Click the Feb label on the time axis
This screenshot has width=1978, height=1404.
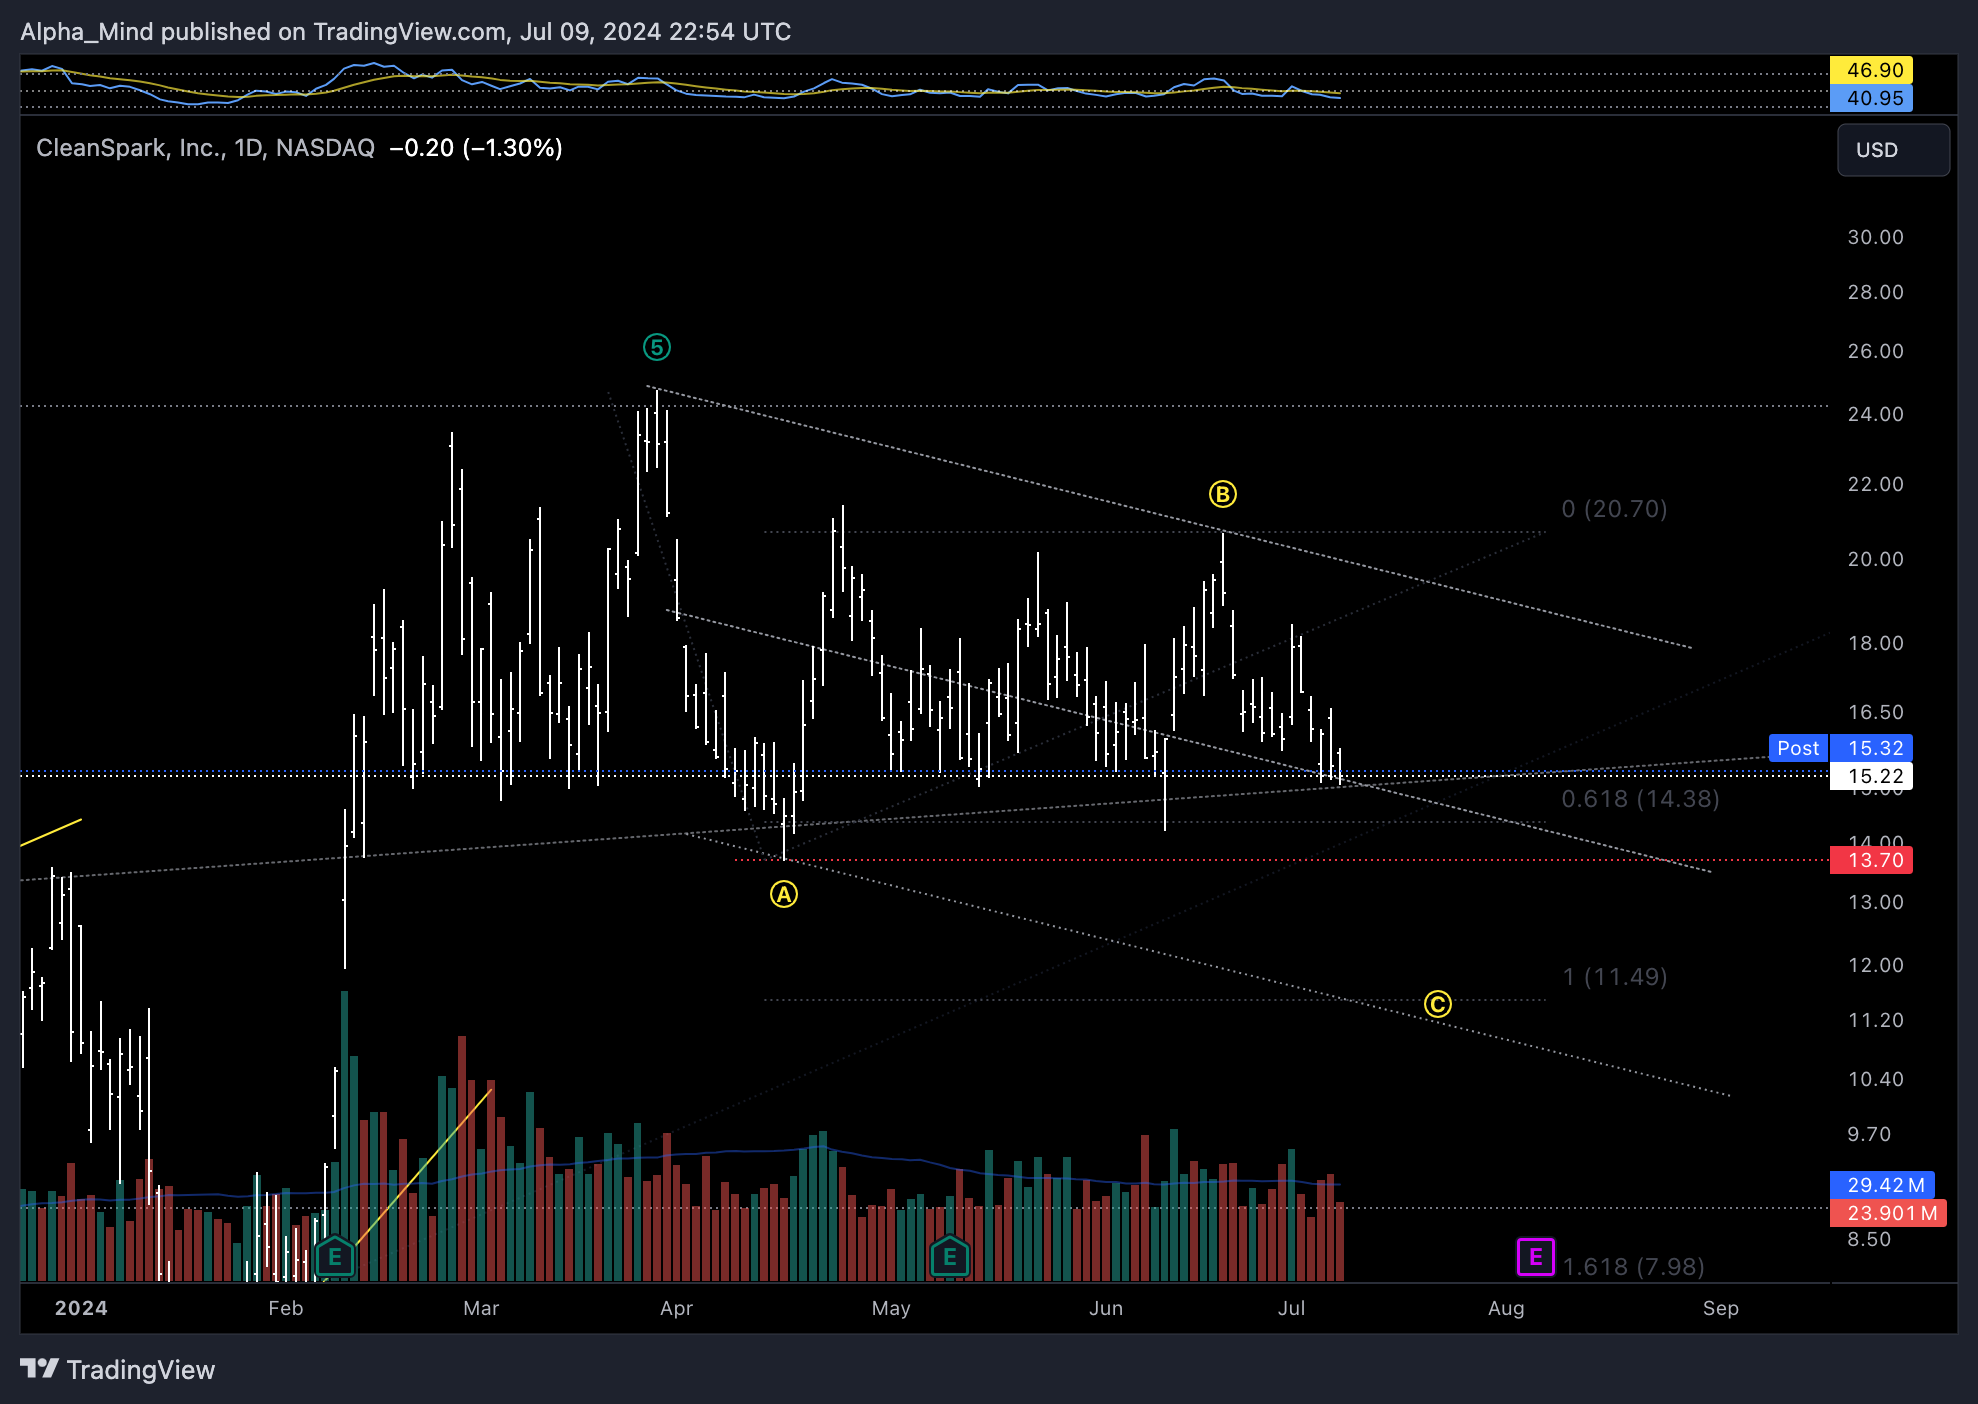pos(286,1308)
